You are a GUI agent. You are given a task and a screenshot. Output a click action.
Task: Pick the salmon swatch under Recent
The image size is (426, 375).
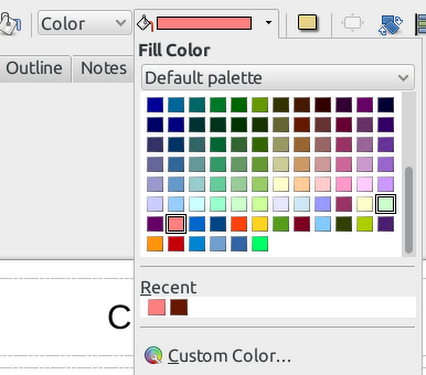point(157,307)
